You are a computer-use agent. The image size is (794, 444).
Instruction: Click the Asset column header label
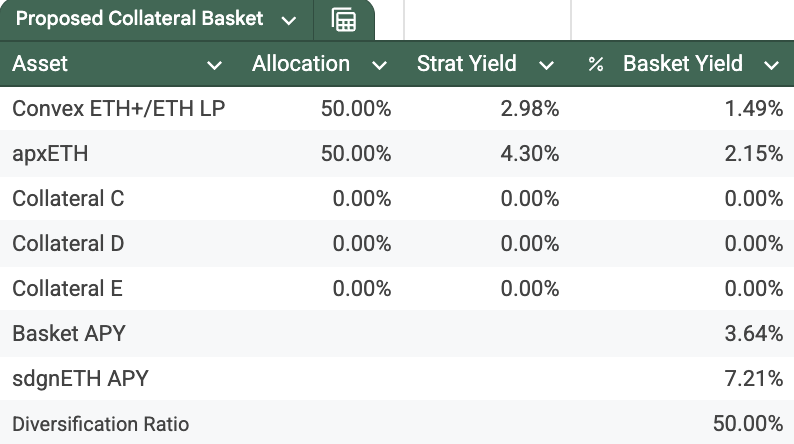(x=40, y=65)
